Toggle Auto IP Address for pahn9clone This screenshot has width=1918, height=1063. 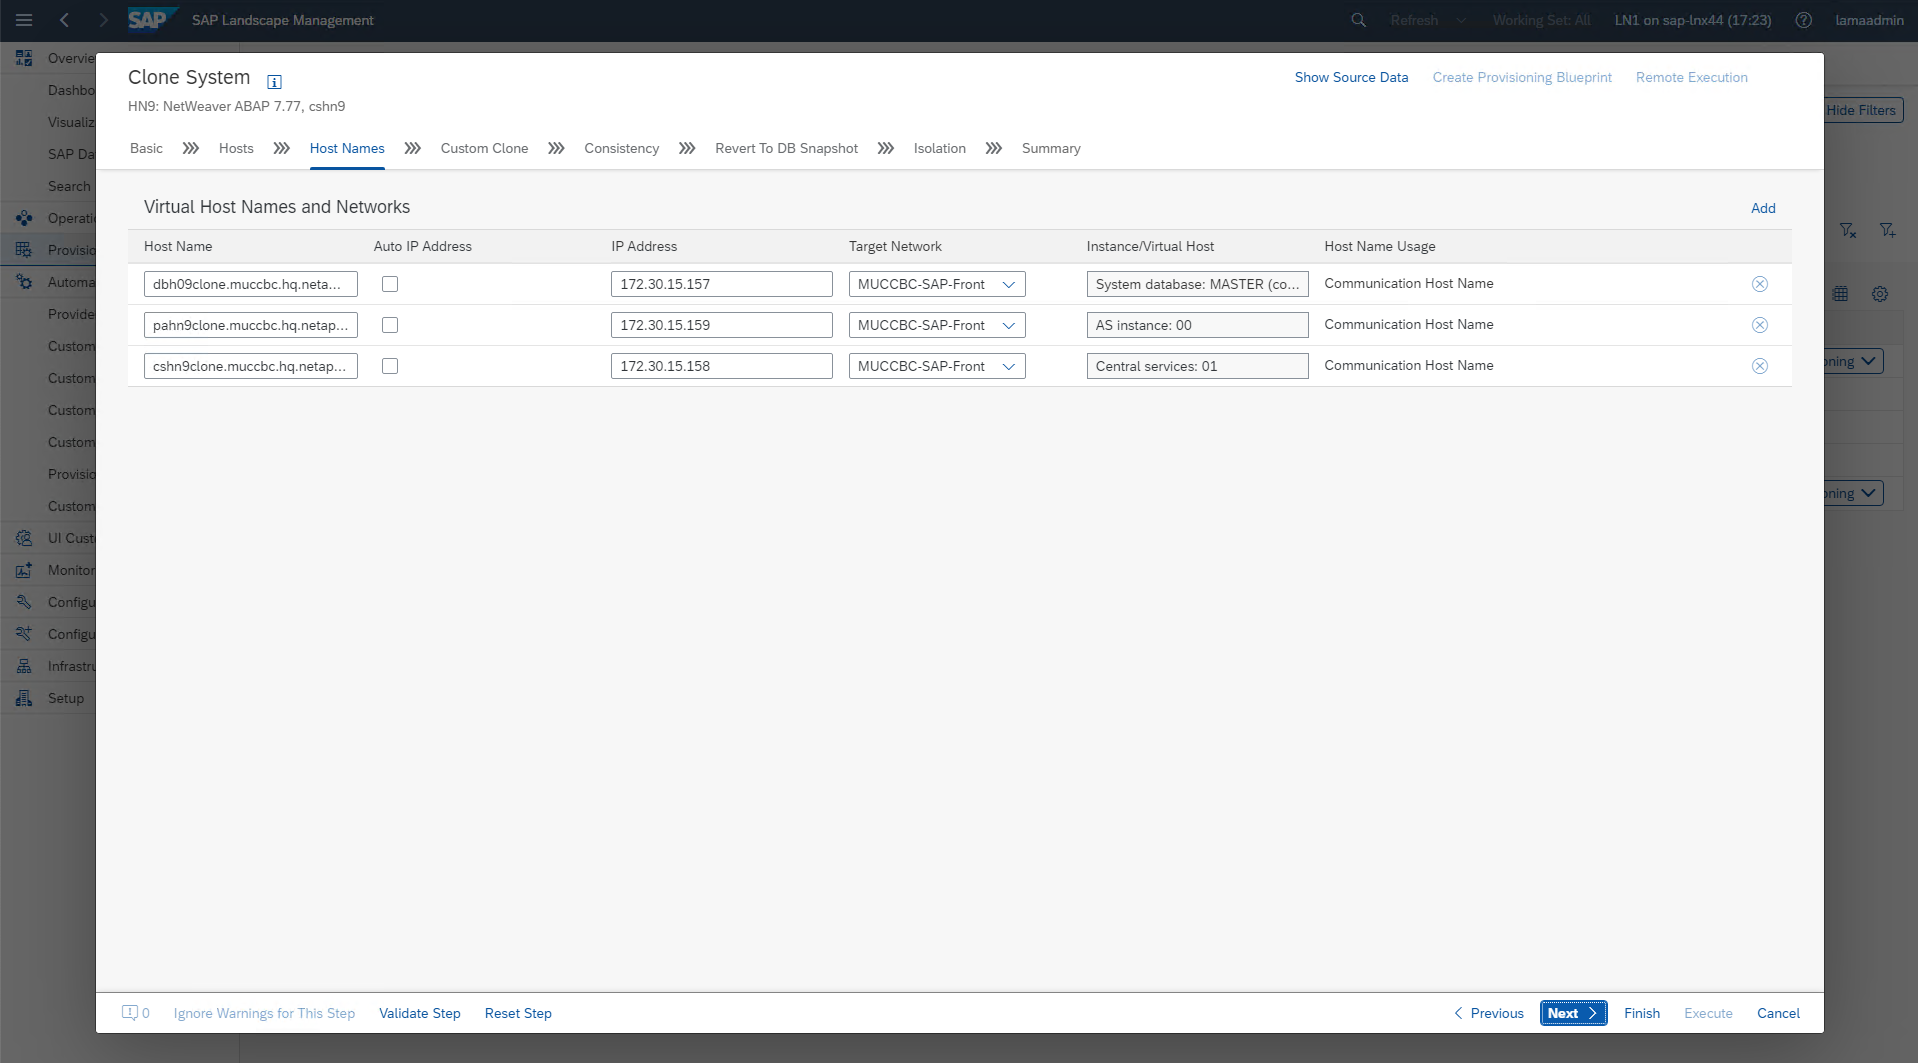(x=390, y=325)
